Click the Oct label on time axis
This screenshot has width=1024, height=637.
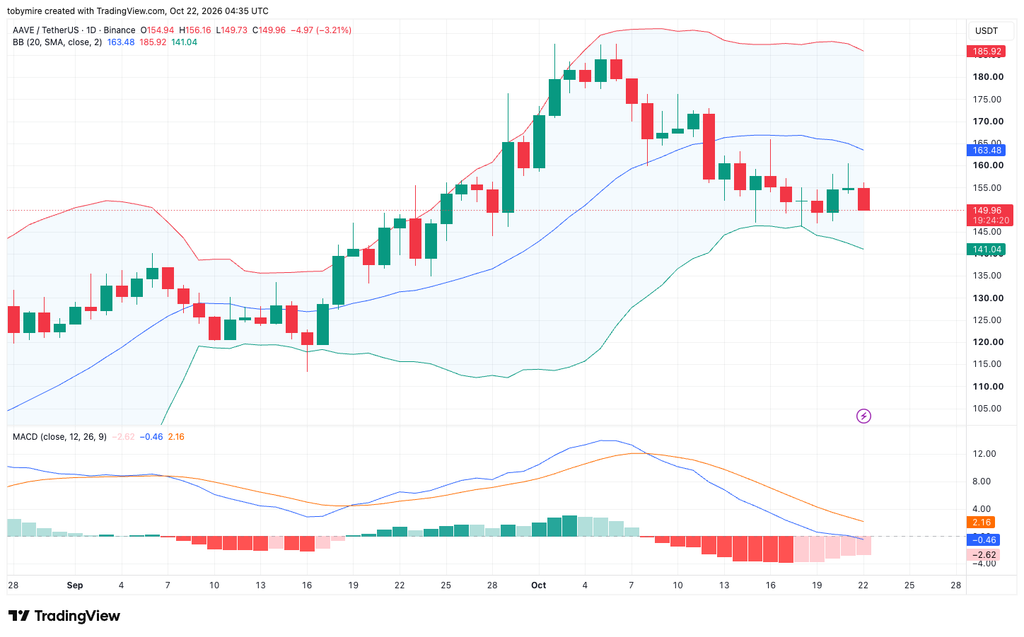pos(538,585)
